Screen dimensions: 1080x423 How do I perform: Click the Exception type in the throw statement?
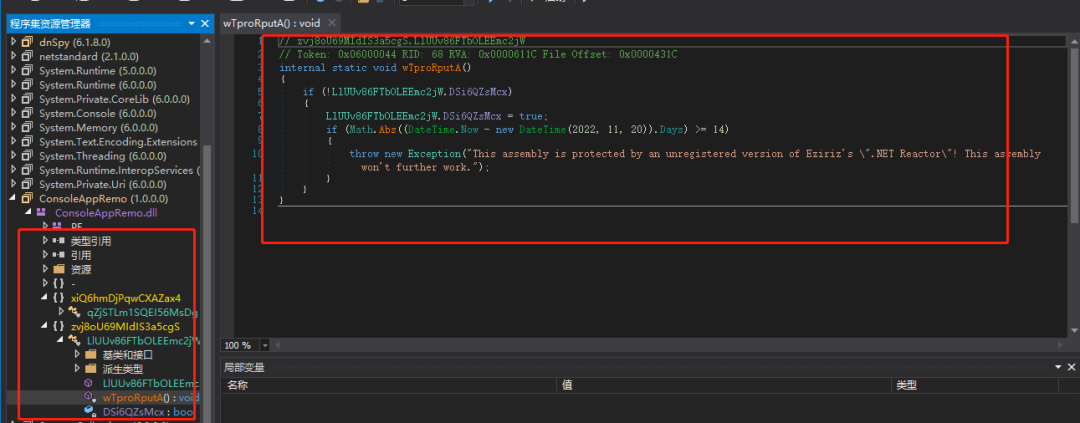(x=433, y=154)
